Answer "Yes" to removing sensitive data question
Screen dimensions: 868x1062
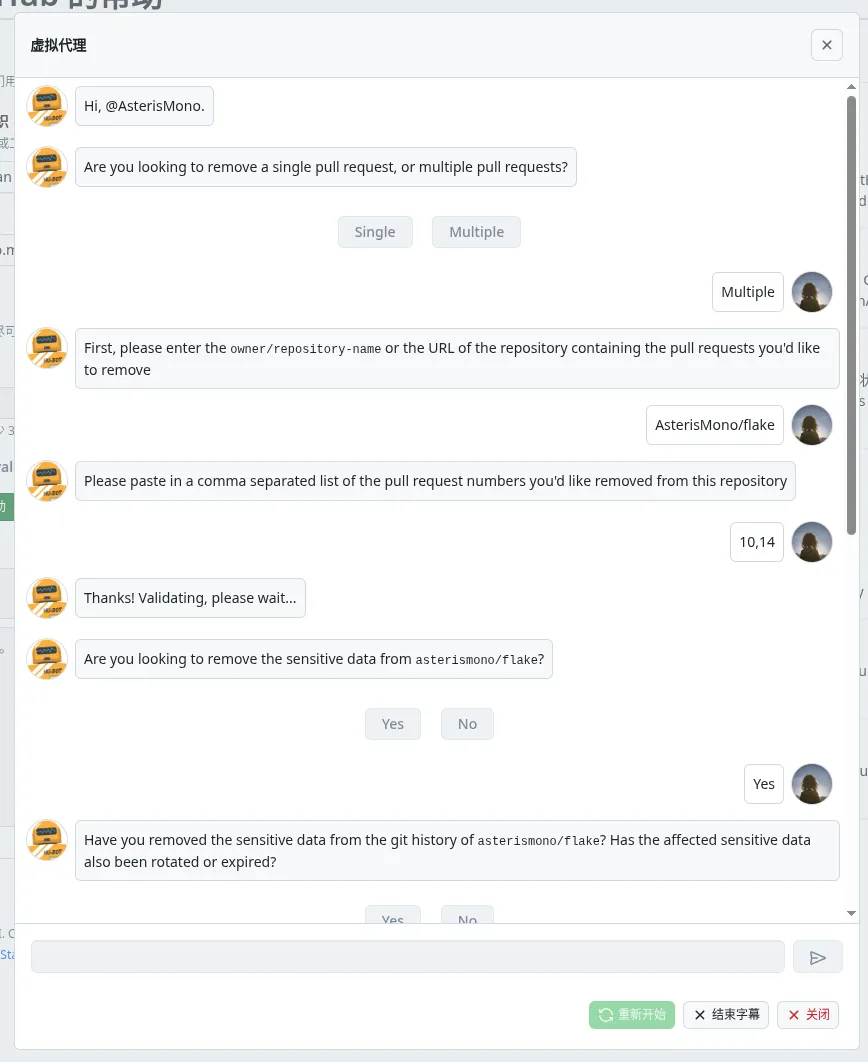coord(393,724)
